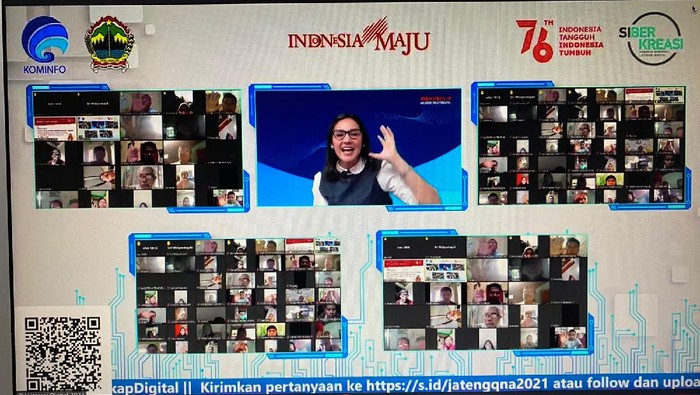Click the KOMINFO logo
Image resolution: width=700 pixels, height=395 pixels.
coord(45,45)
